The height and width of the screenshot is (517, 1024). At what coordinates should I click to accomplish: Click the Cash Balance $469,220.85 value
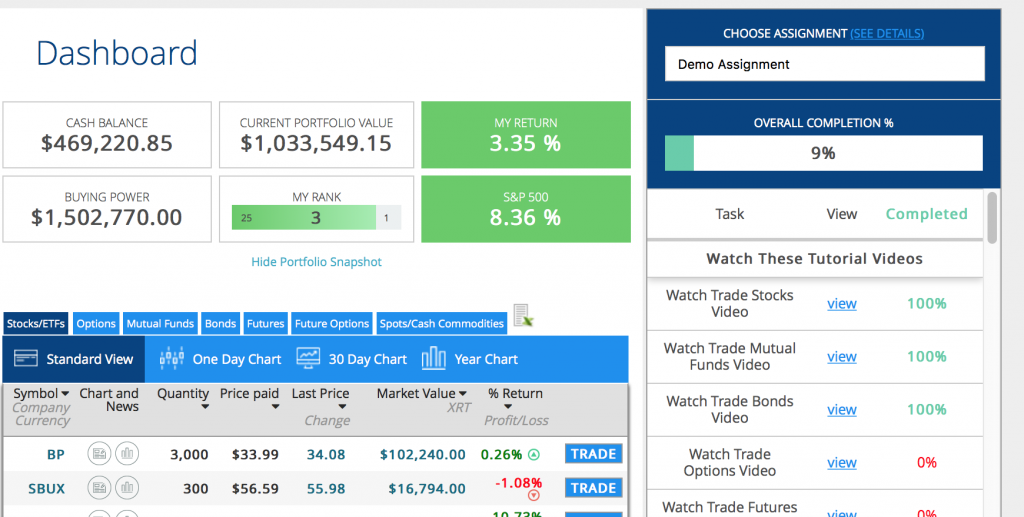107,143
